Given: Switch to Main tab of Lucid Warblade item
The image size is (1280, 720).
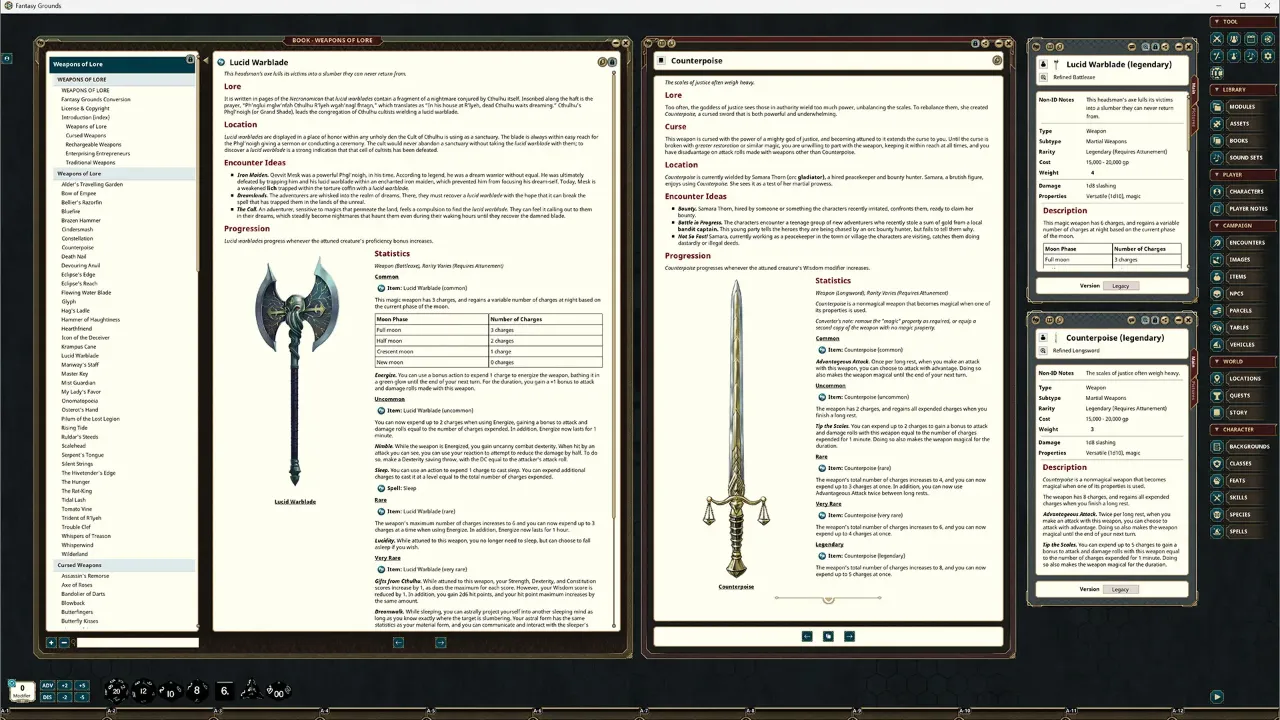Looking at the screenshot, I should coord(1193,88).
